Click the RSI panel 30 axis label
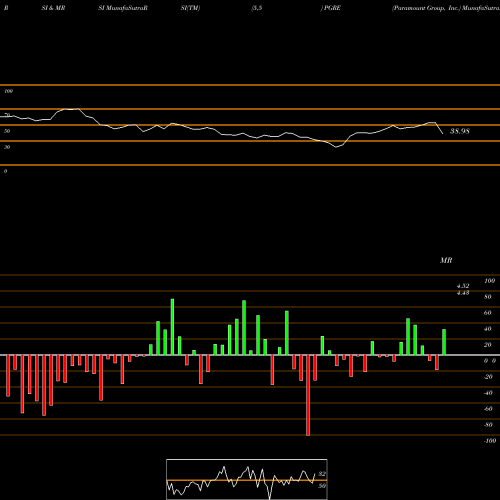The width and height of the screenshot is (500, 500). [x=7, y=147]
